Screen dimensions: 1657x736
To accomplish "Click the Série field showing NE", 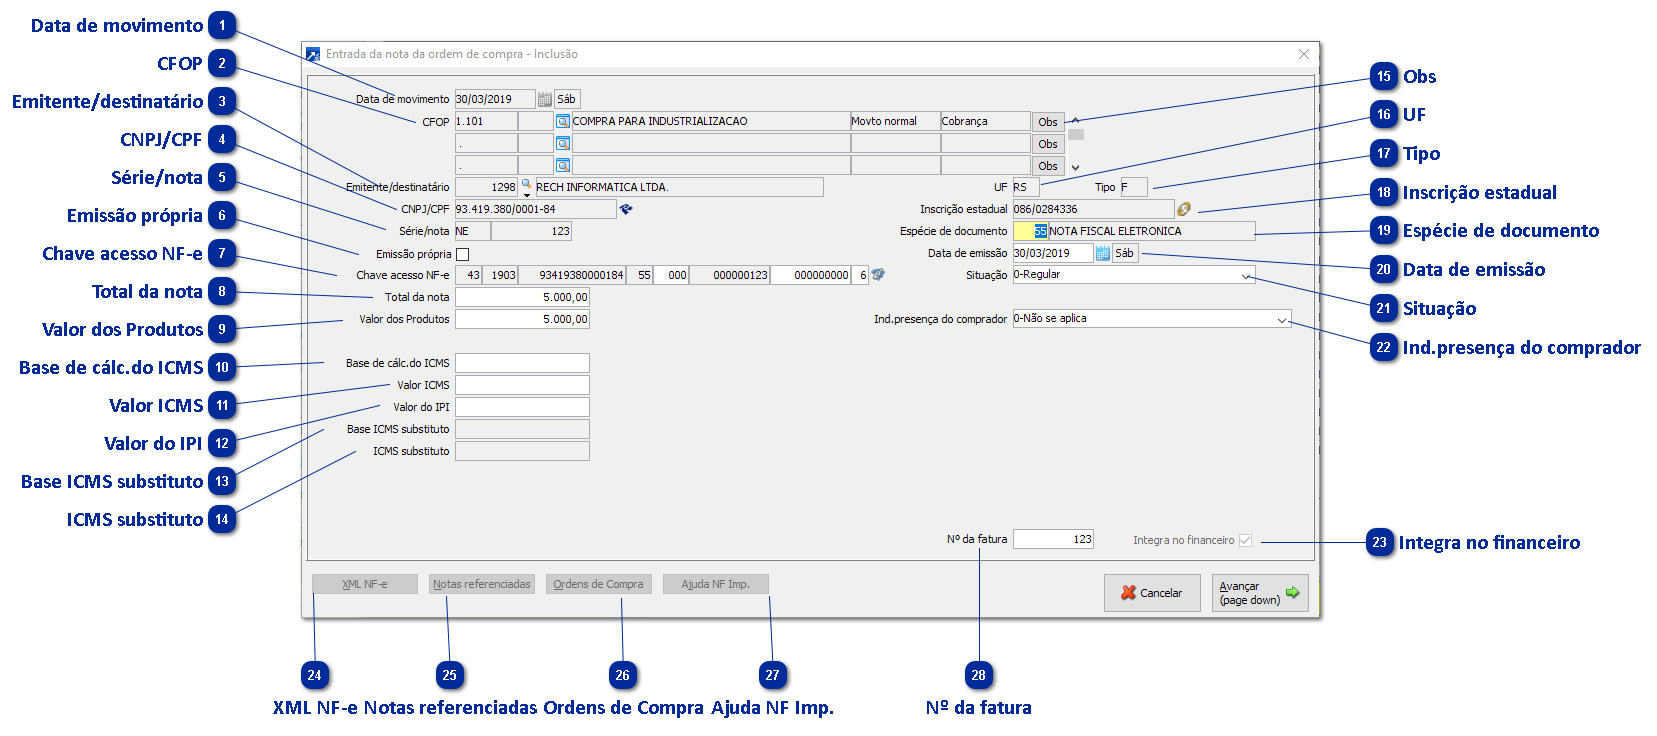I will point(472,231).
